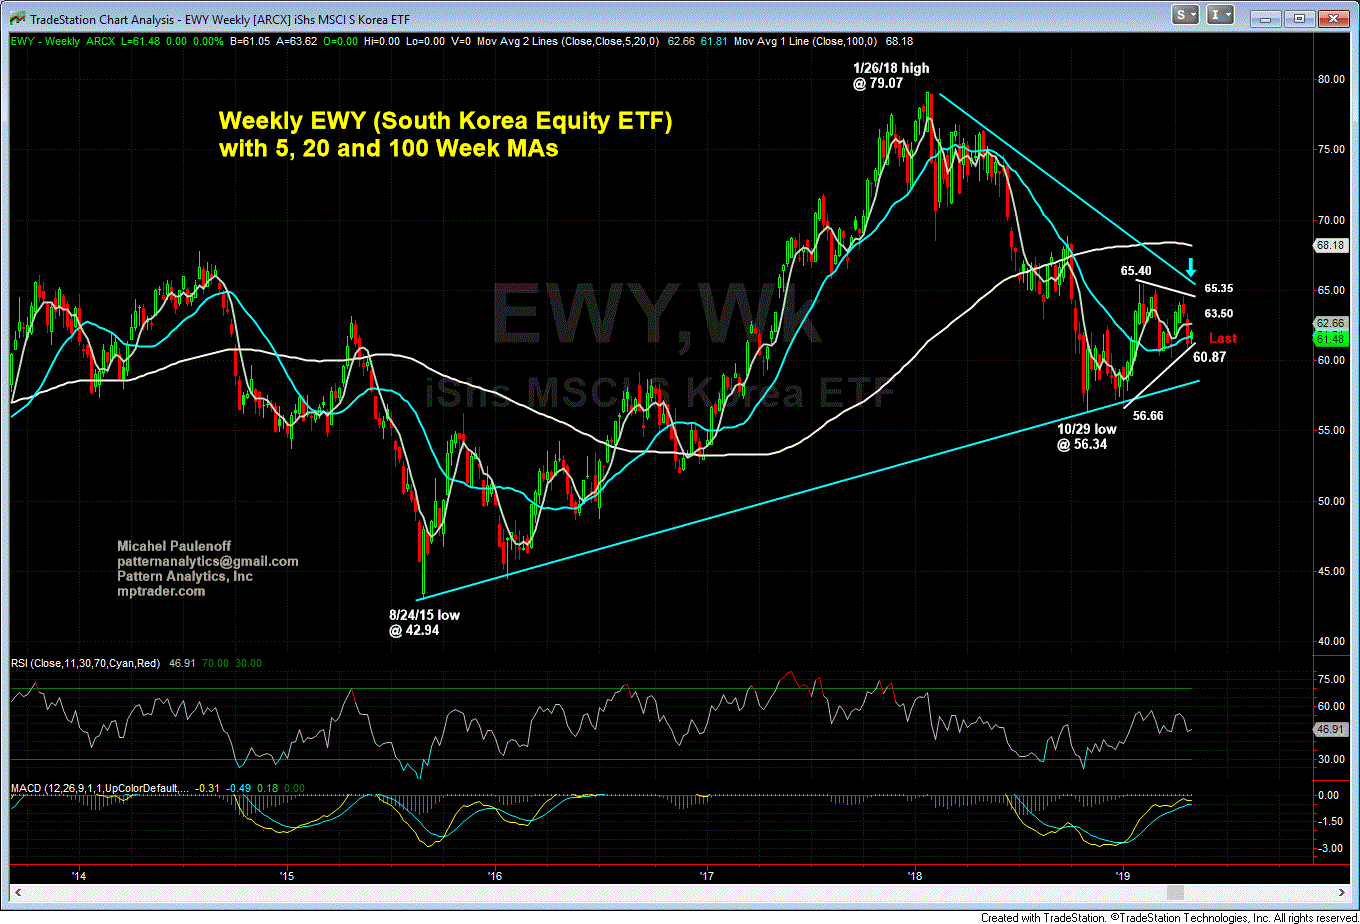
Task: Select the '63.50' price annotation
Action: tap(1218, 313)
